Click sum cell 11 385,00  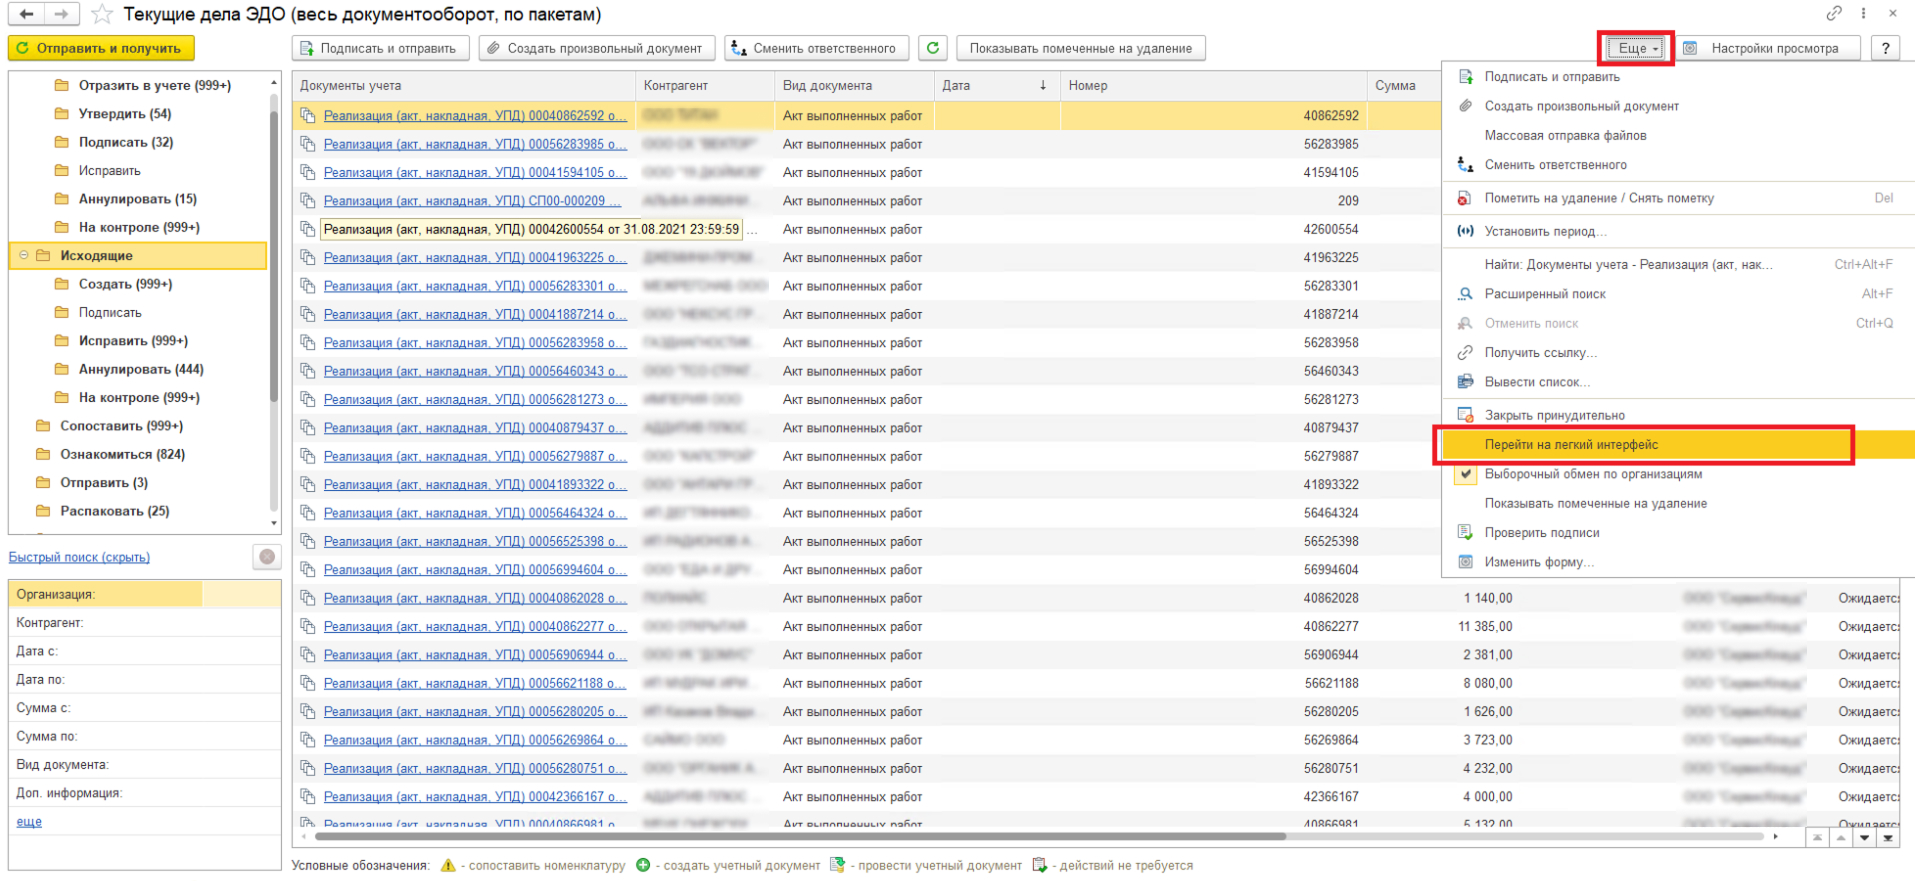coord(1485,627)
